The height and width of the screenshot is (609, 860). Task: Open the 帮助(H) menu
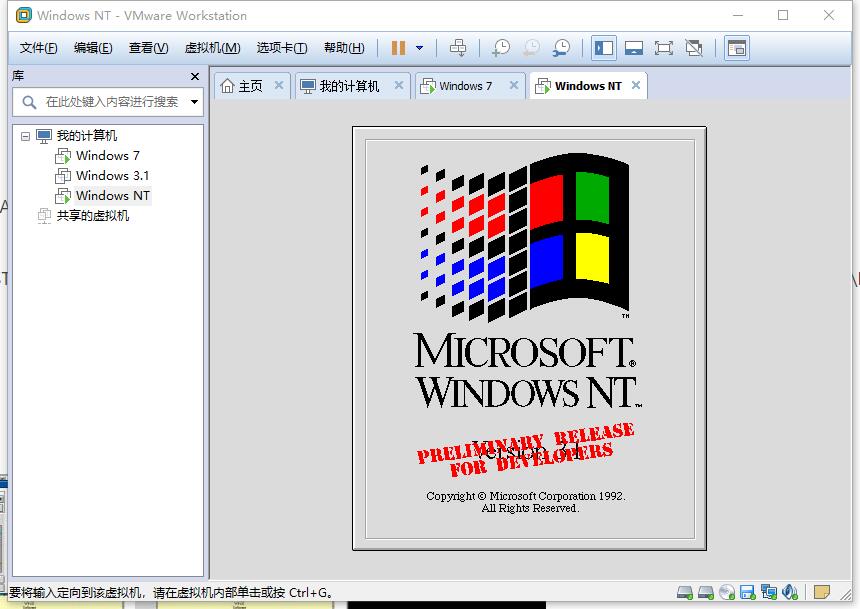click(344, 48)
